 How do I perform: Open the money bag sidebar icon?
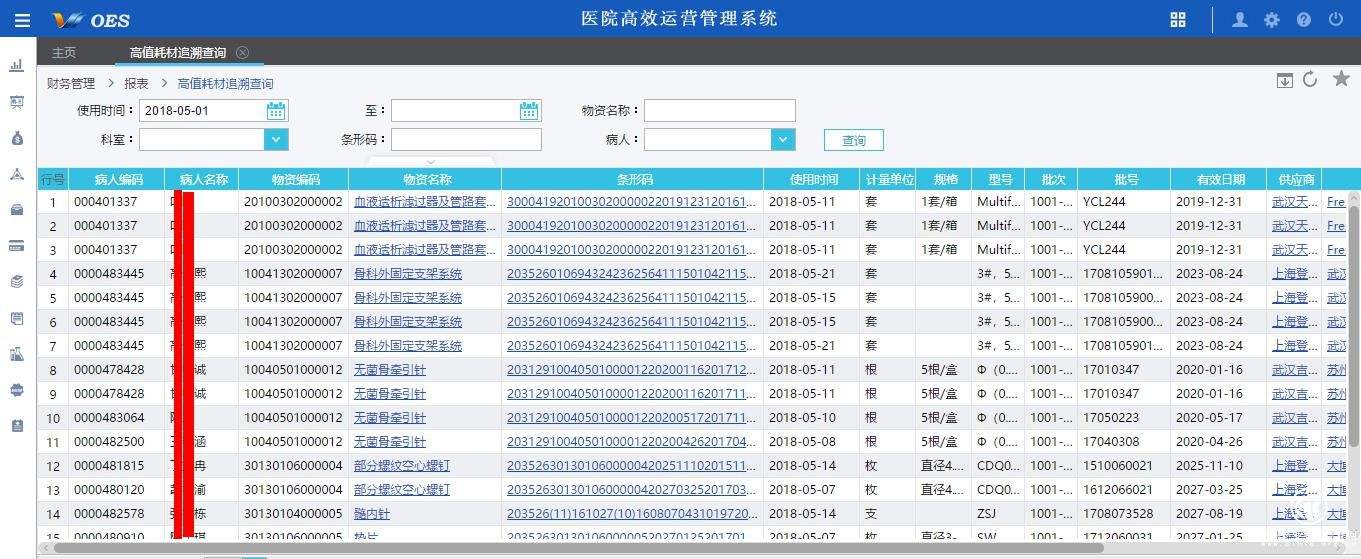16,138
